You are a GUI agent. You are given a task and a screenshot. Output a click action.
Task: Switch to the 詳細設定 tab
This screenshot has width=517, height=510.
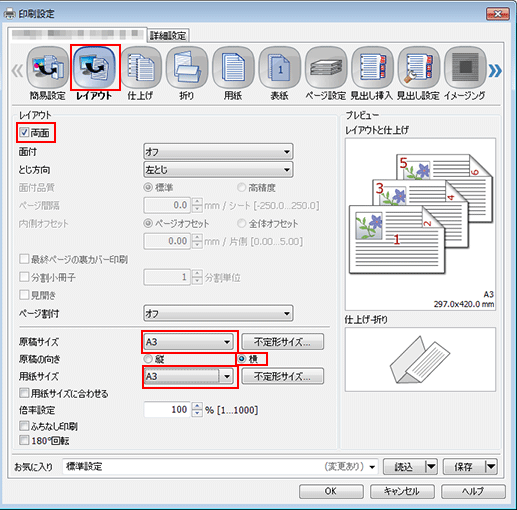click(x=168, y=35)
